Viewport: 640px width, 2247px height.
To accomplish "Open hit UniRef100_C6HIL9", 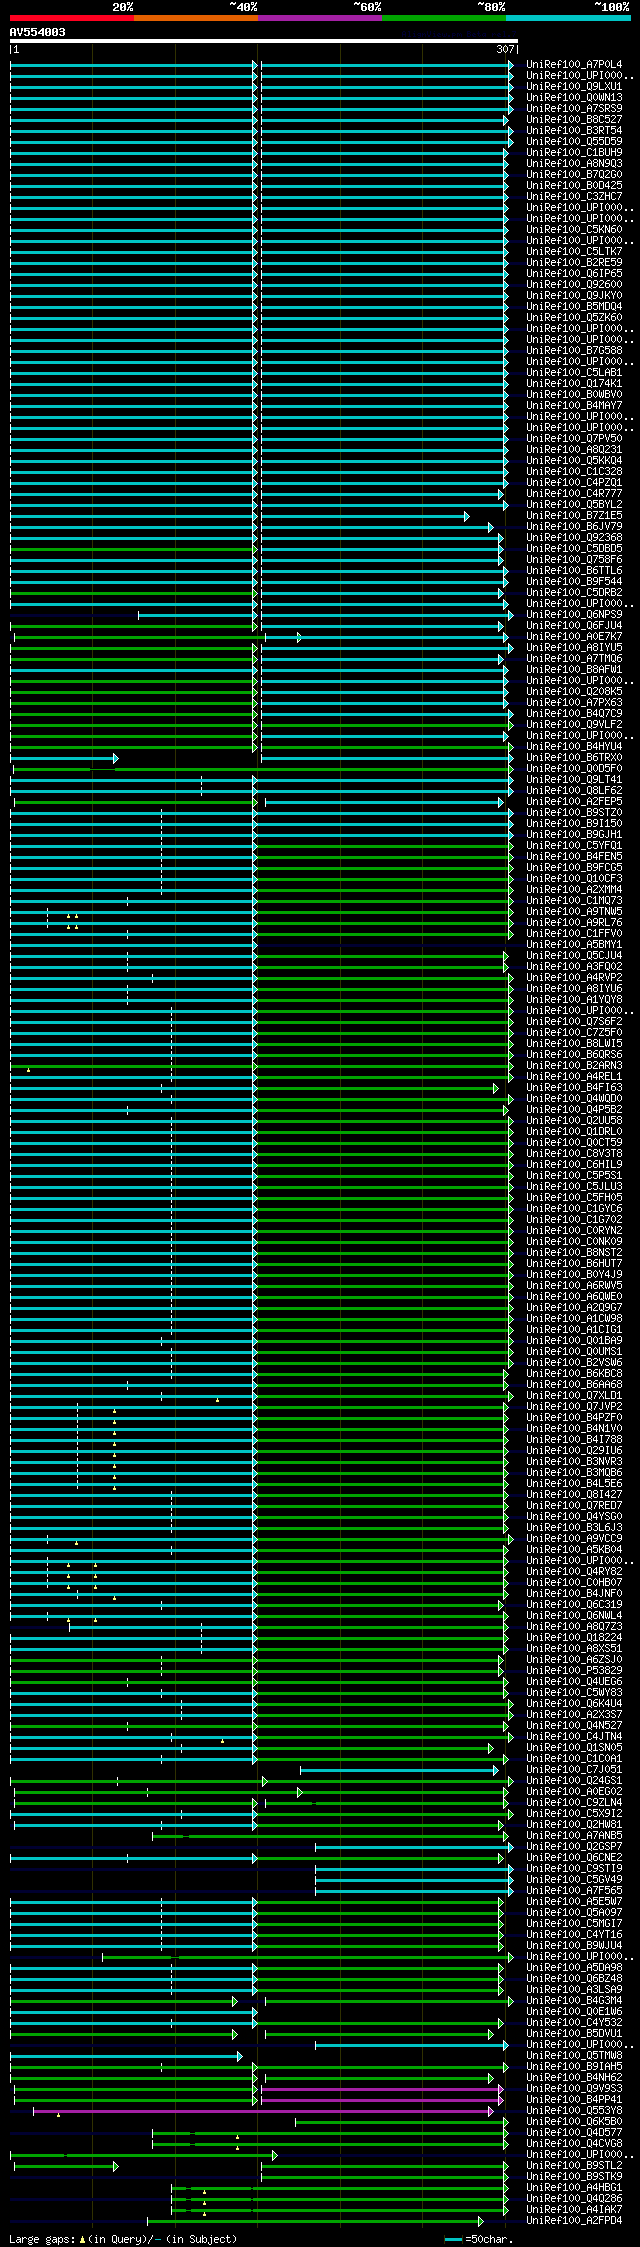I will [574, 1165].
